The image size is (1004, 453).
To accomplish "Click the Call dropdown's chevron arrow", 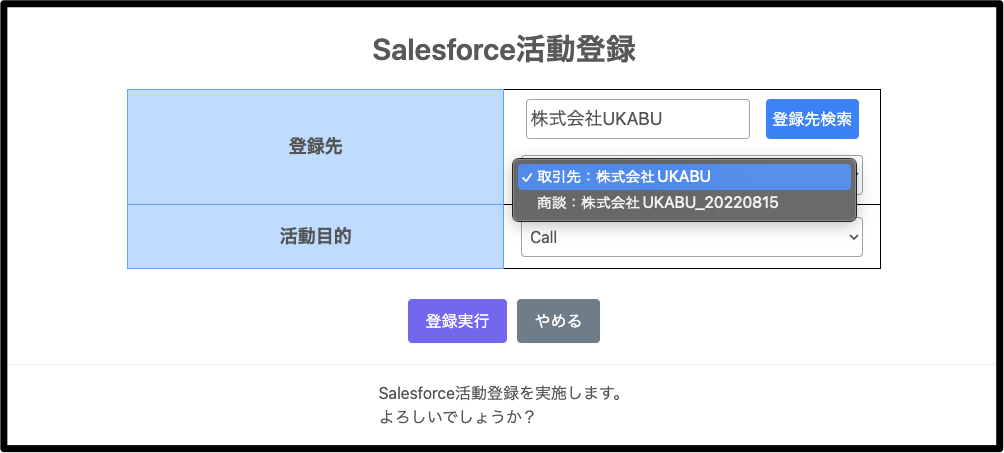I will pyautogui.click(x=852, y=237).
